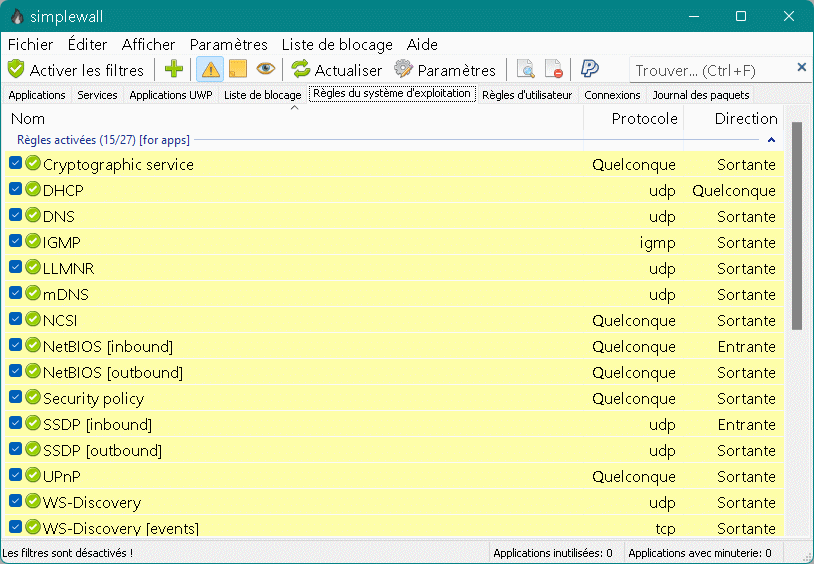814x564 pixels.
Task: Click the Règles activées (15/27) group label
Action: (103, 140)
